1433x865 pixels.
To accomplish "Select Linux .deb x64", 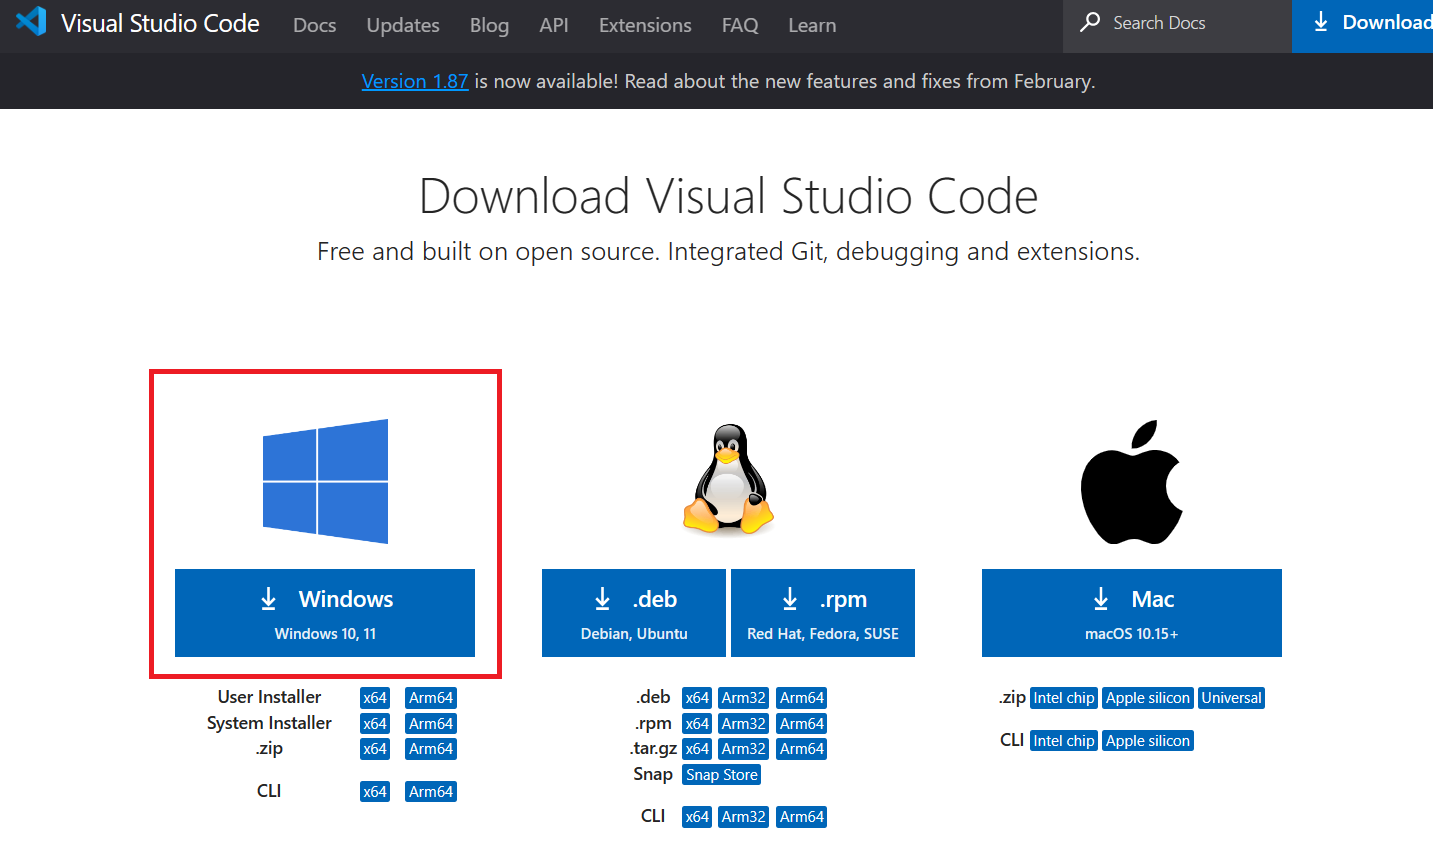I will point(697,698).
